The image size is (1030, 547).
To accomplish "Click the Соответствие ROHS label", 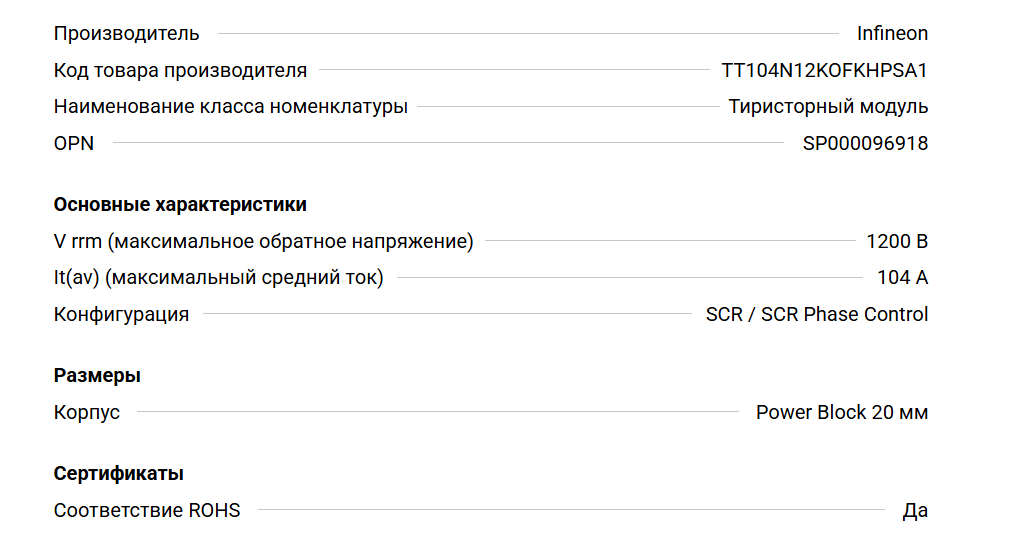I will tap(147, 511).
